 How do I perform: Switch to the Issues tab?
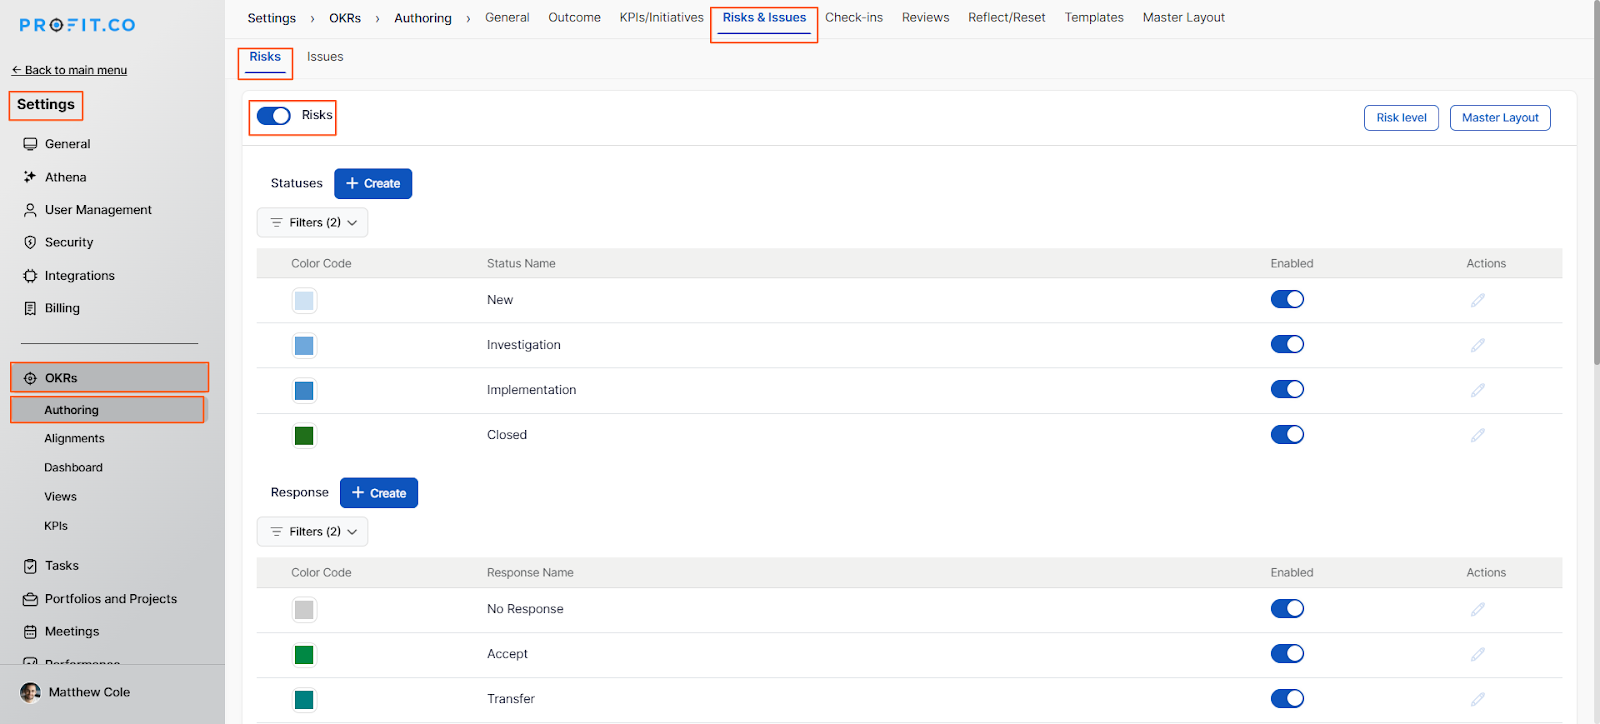[x=325, y=57]
